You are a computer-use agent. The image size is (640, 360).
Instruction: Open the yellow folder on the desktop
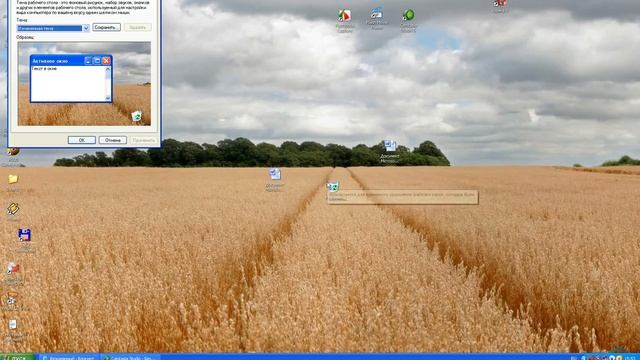coord(13,179)
